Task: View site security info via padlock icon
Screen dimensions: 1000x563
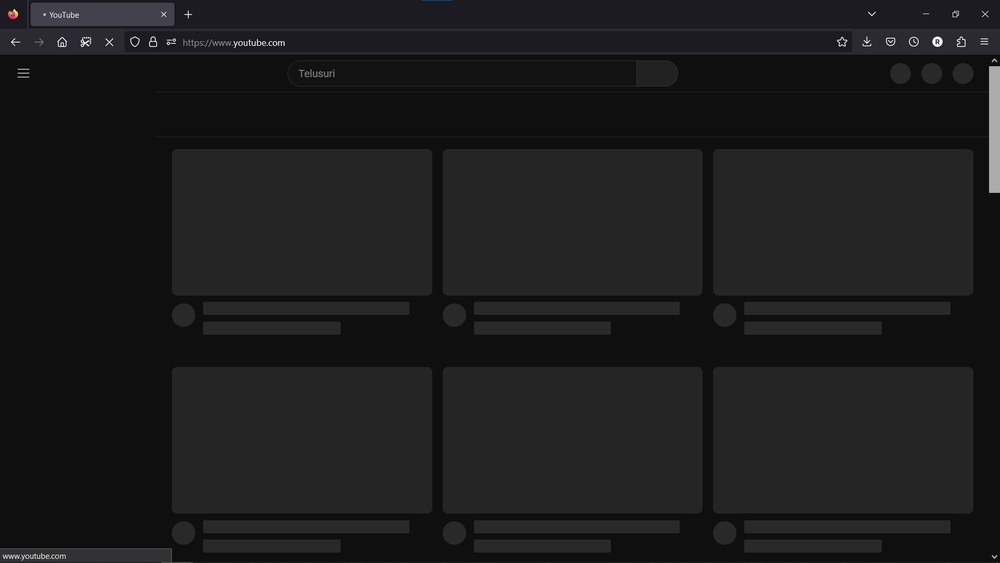Action: 153,42
